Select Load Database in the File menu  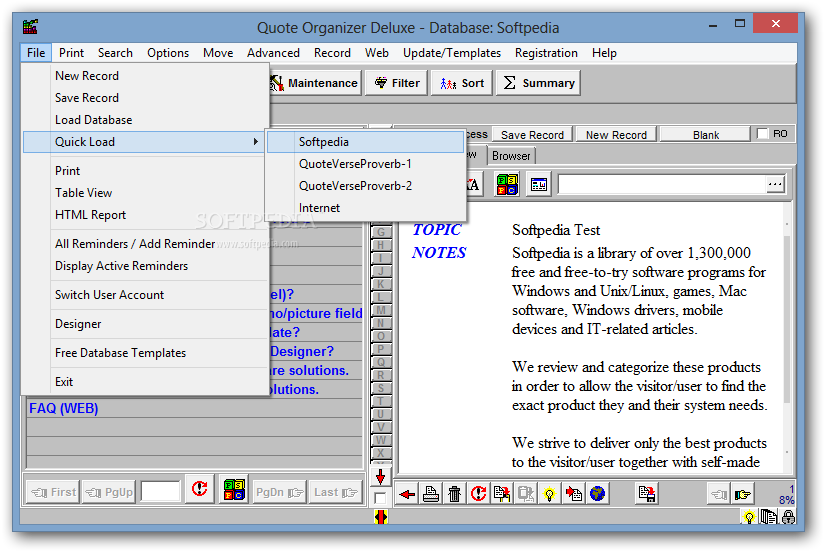click(145, 120)
